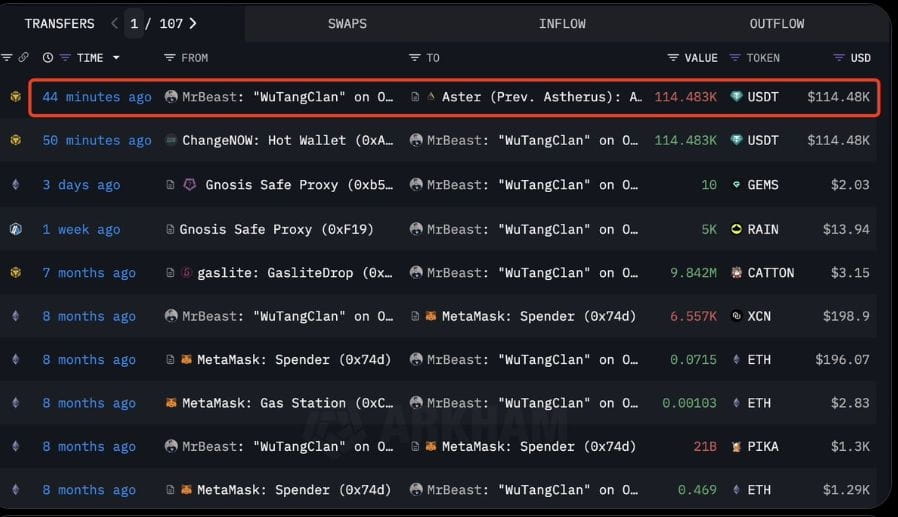Select the TRANSFERS tab
The image size is (898, 517).
coord(60,23)
